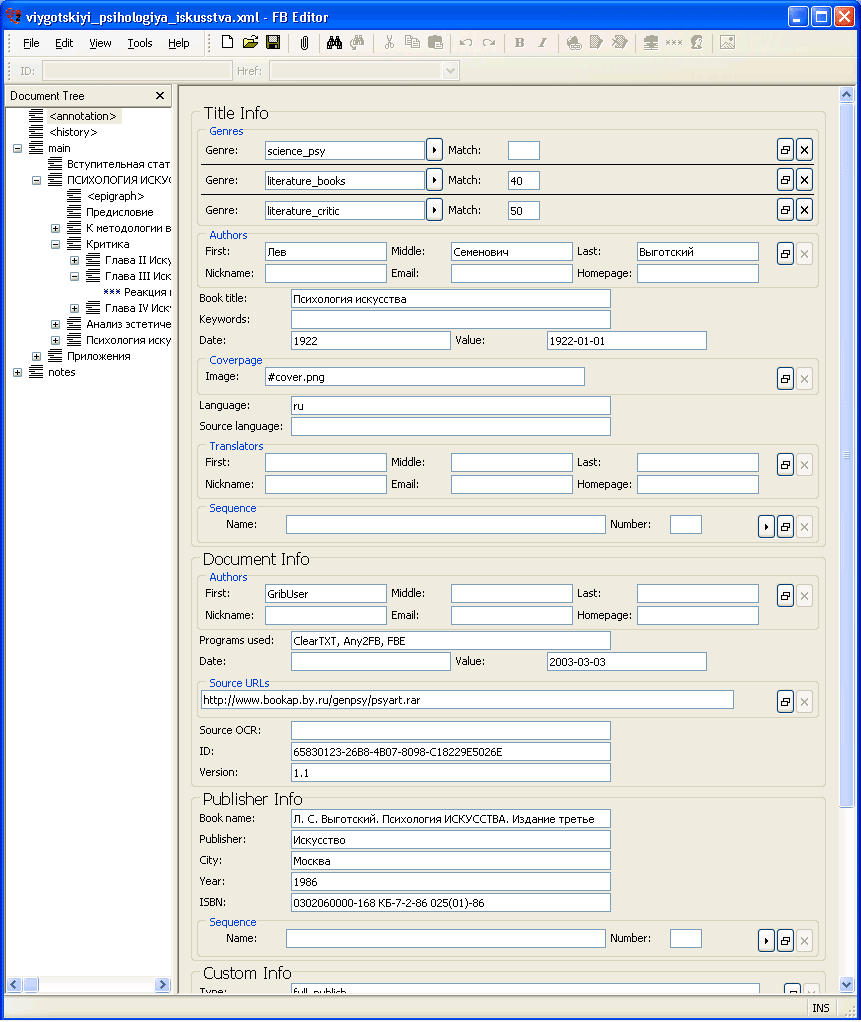Viewport: 861px width, 1022px height.
Task: Clone the literature_critic genre row
Action: [x=785, y=210]
